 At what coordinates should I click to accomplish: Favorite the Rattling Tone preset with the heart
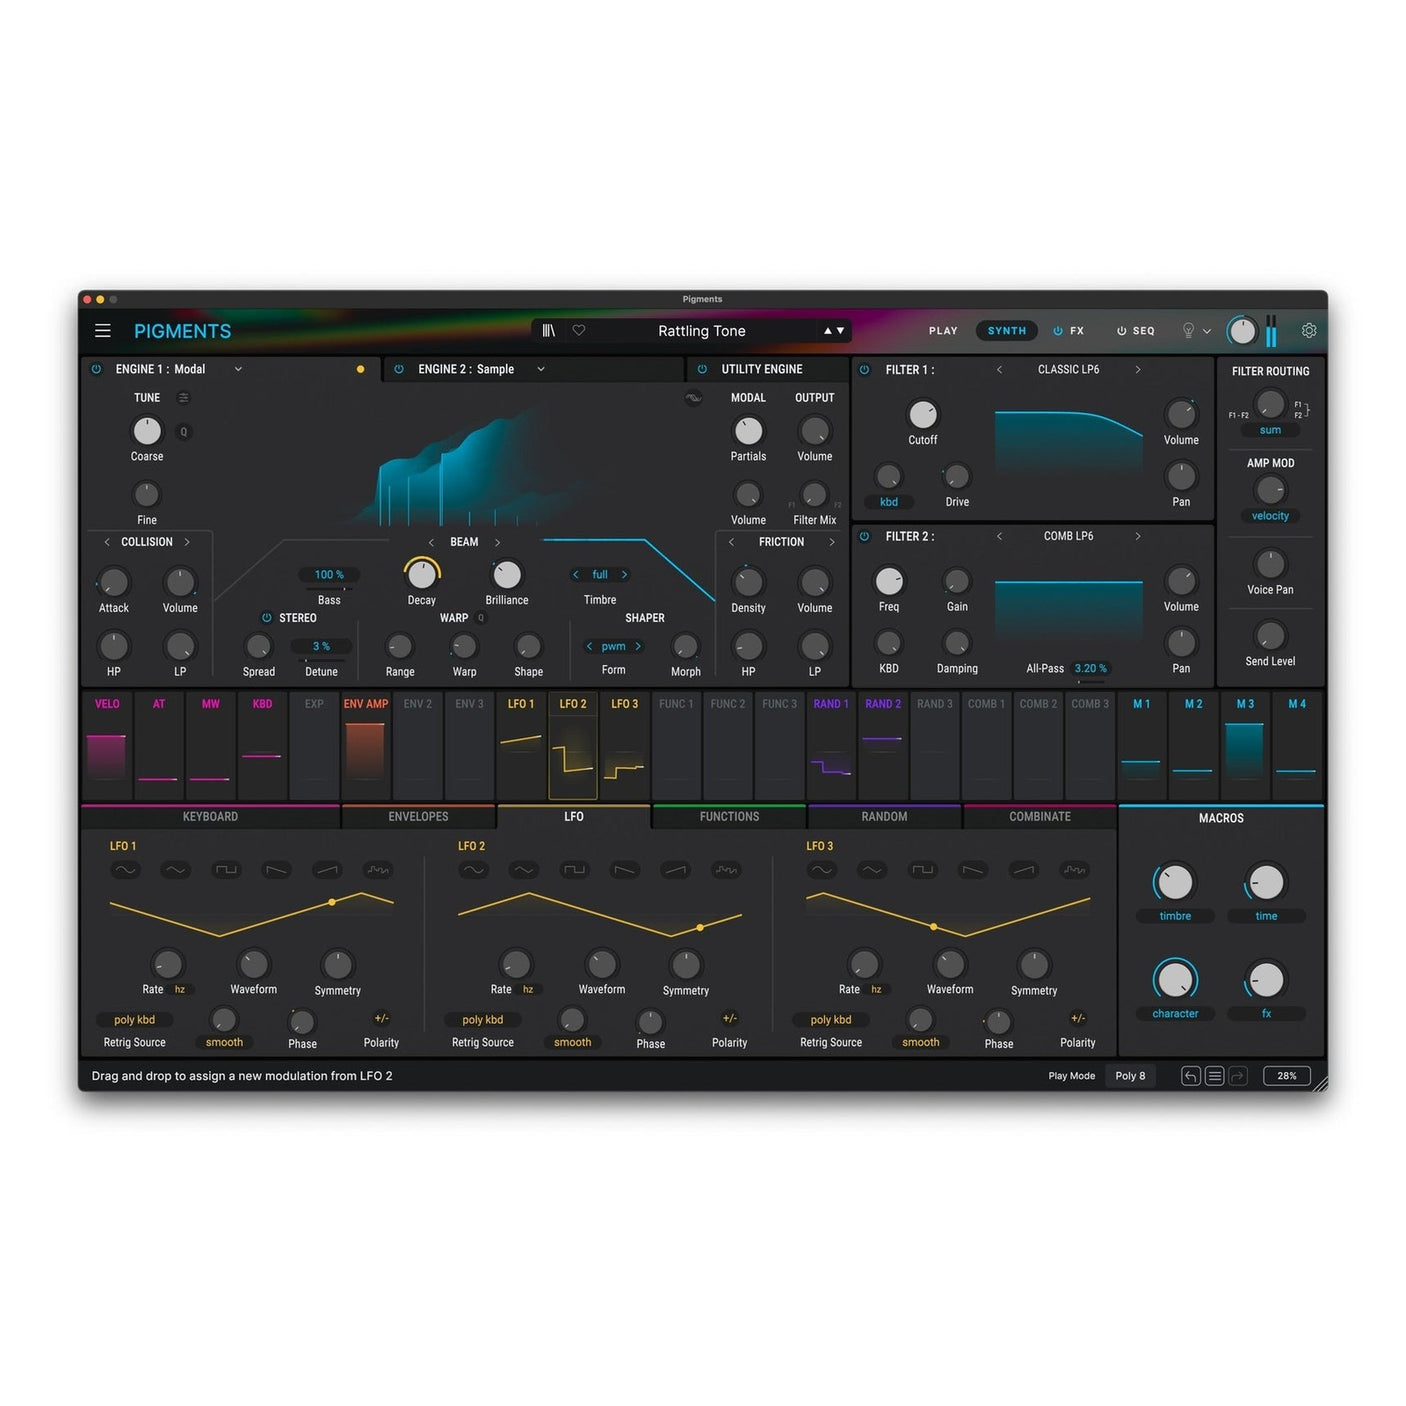pyautogui.click(x=579, y=330)
